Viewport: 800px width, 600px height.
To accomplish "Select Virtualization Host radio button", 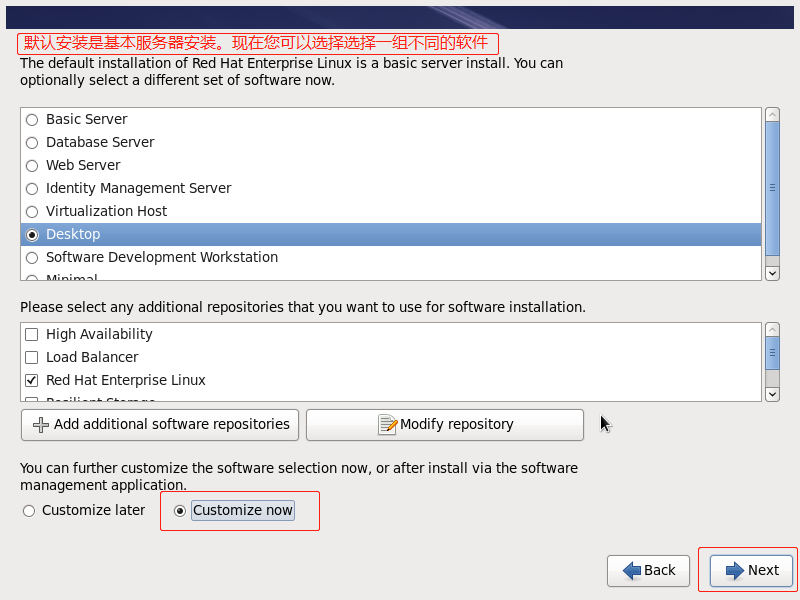I will pyautogui.click(x=32, y=212).
